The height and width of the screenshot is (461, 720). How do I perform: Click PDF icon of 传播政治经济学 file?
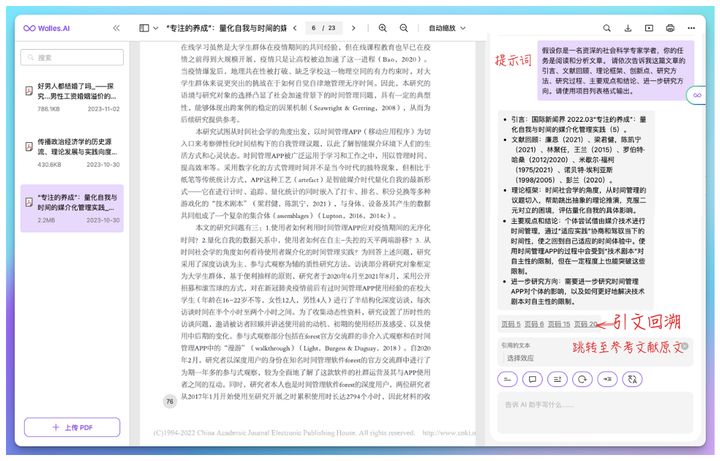29,146
